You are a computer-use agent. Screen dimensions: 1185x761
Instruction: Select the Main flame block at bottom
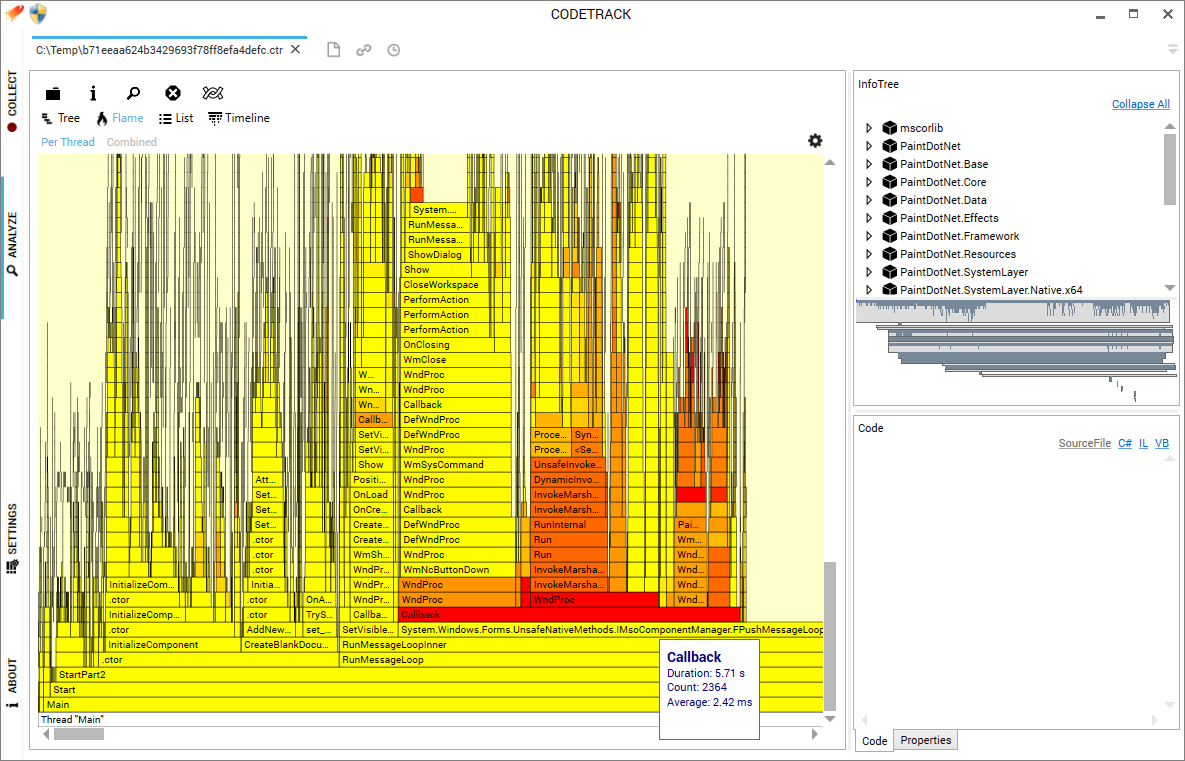(x=433, y=705)
